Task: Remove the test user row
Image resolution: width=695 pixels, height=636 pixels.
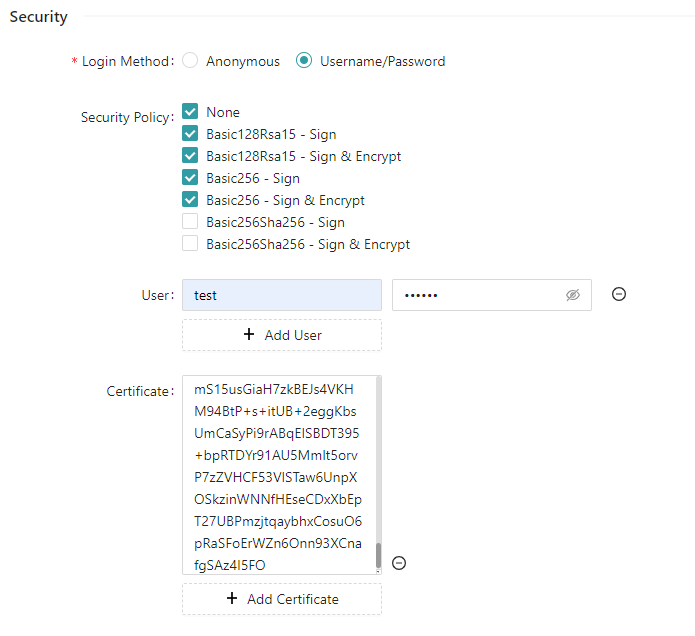Action: pos(618,294)
